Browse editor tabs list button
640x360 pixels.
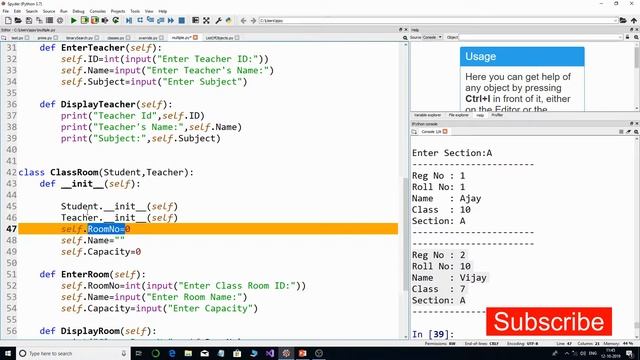[x=4, y=38]
